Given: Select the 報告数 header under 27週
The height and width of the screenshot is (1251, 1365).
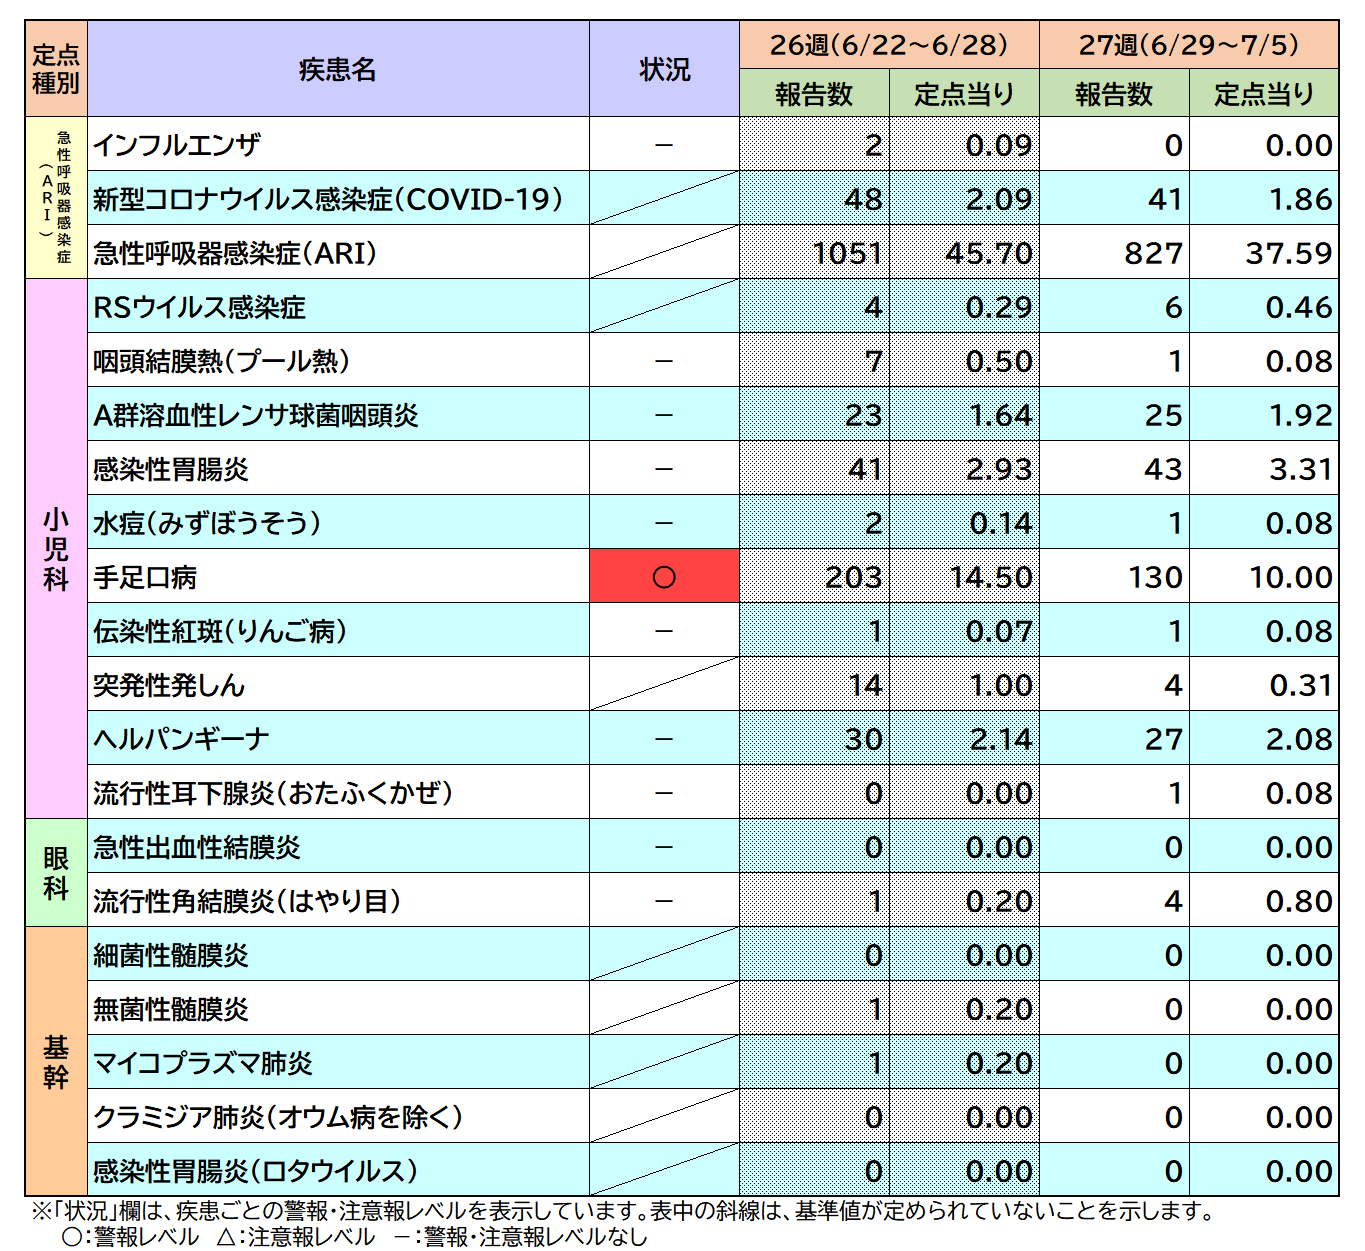Looking at the screenshot, I should click(x=1114, y=93).
